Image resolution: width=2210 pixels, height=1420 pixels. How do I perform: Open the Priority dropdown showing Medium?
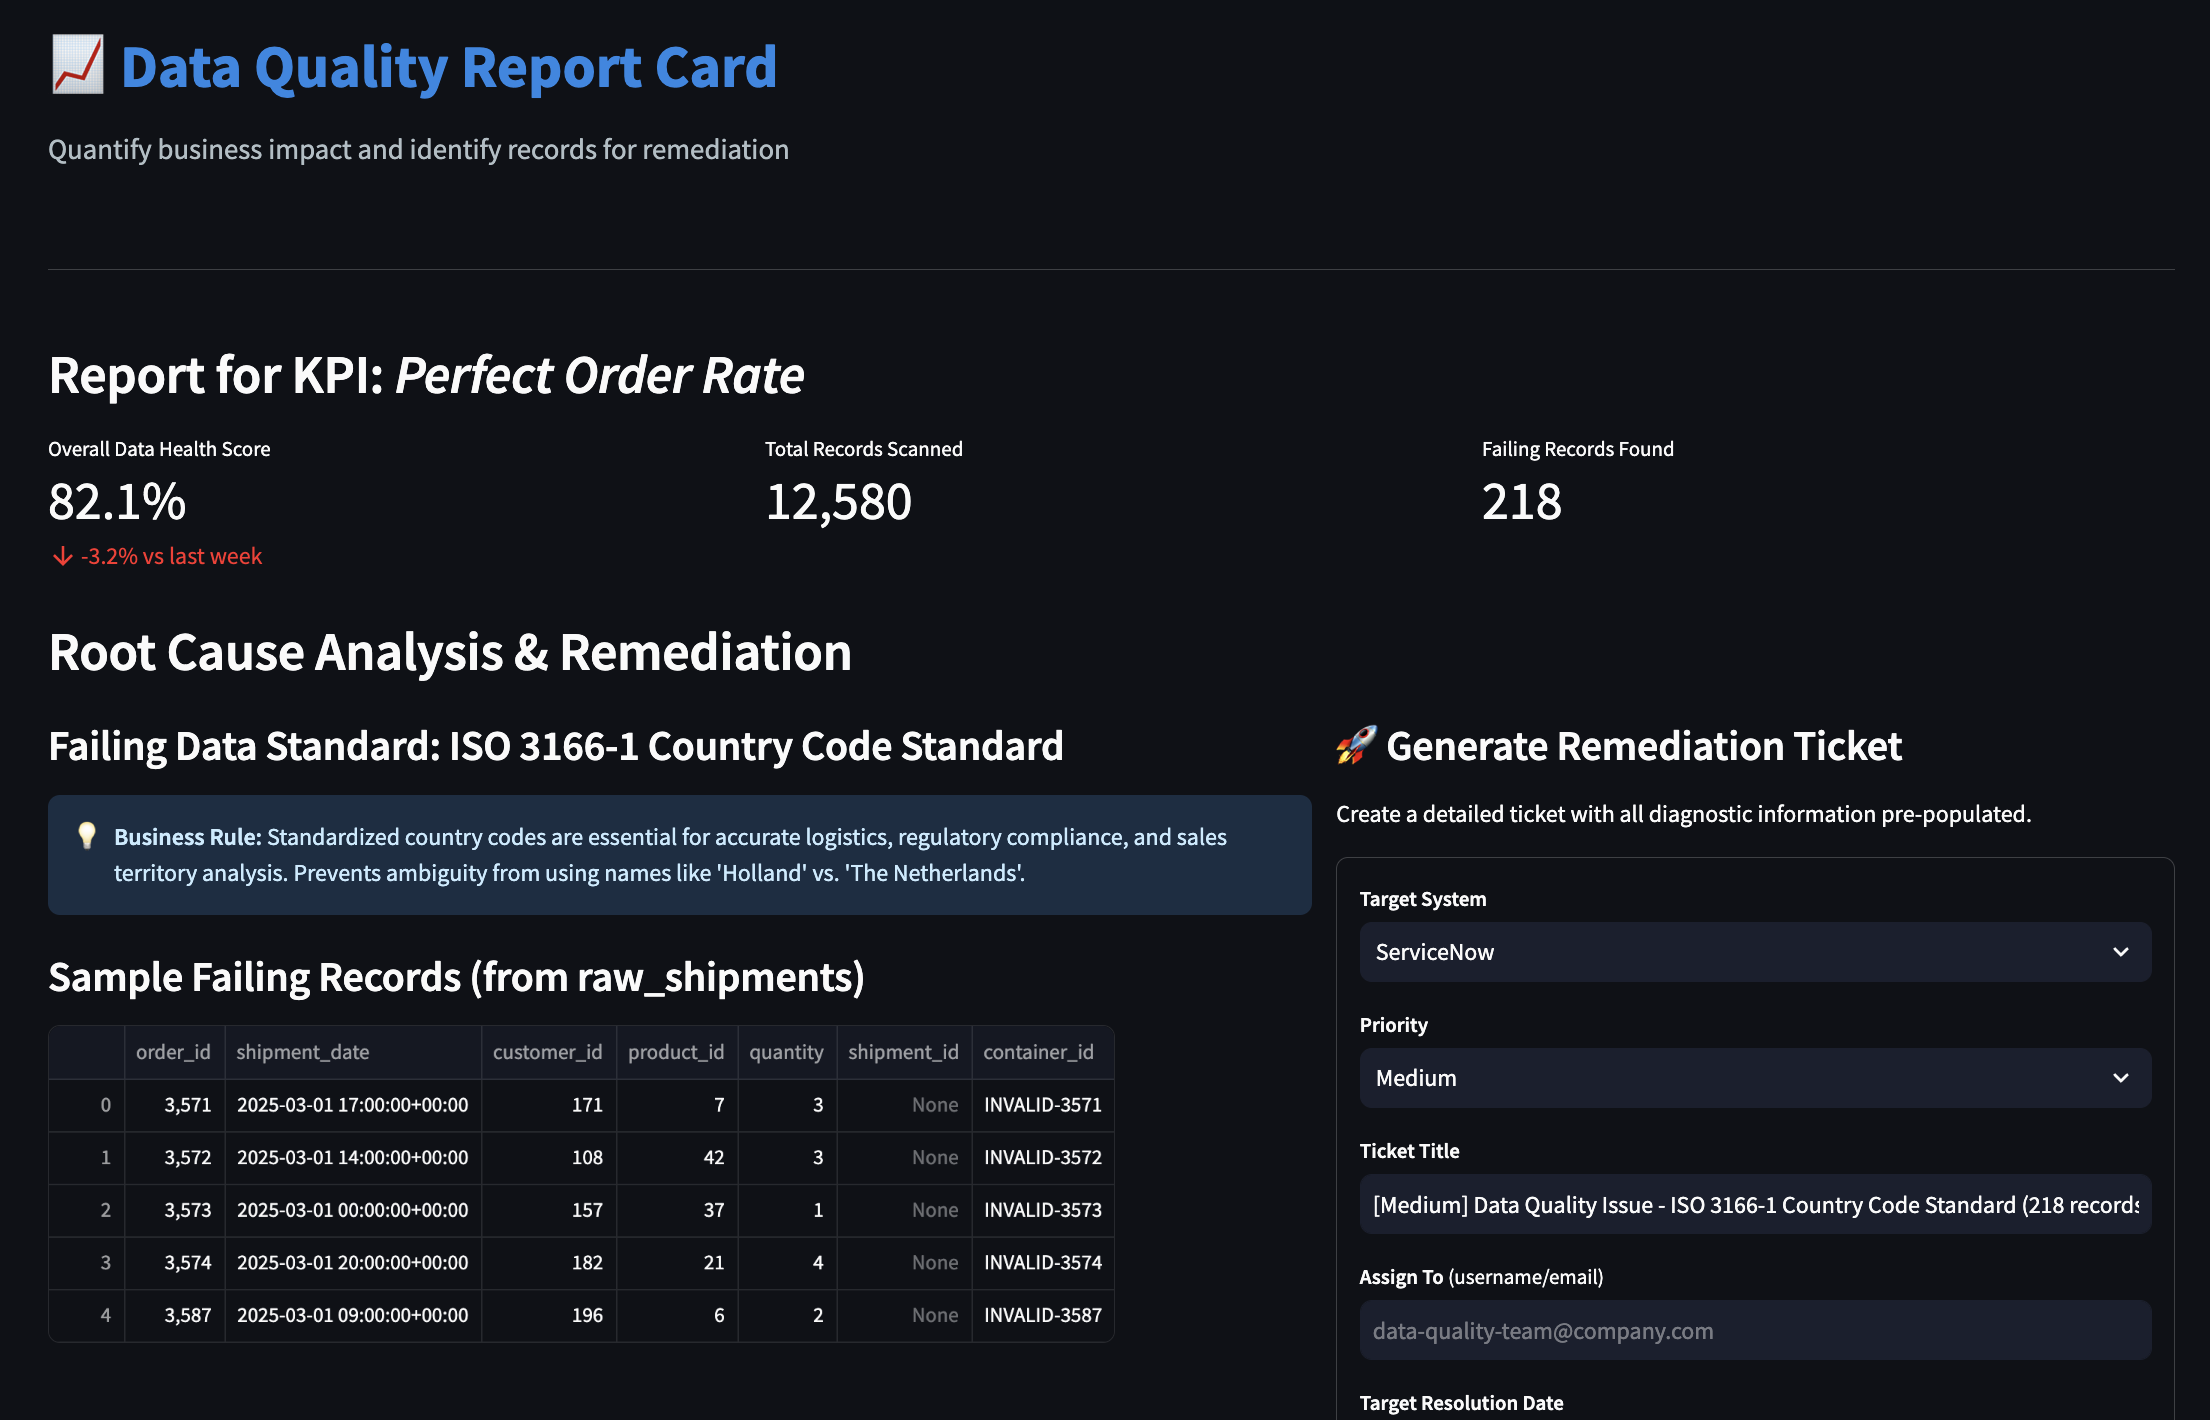coord(1755,1078)
